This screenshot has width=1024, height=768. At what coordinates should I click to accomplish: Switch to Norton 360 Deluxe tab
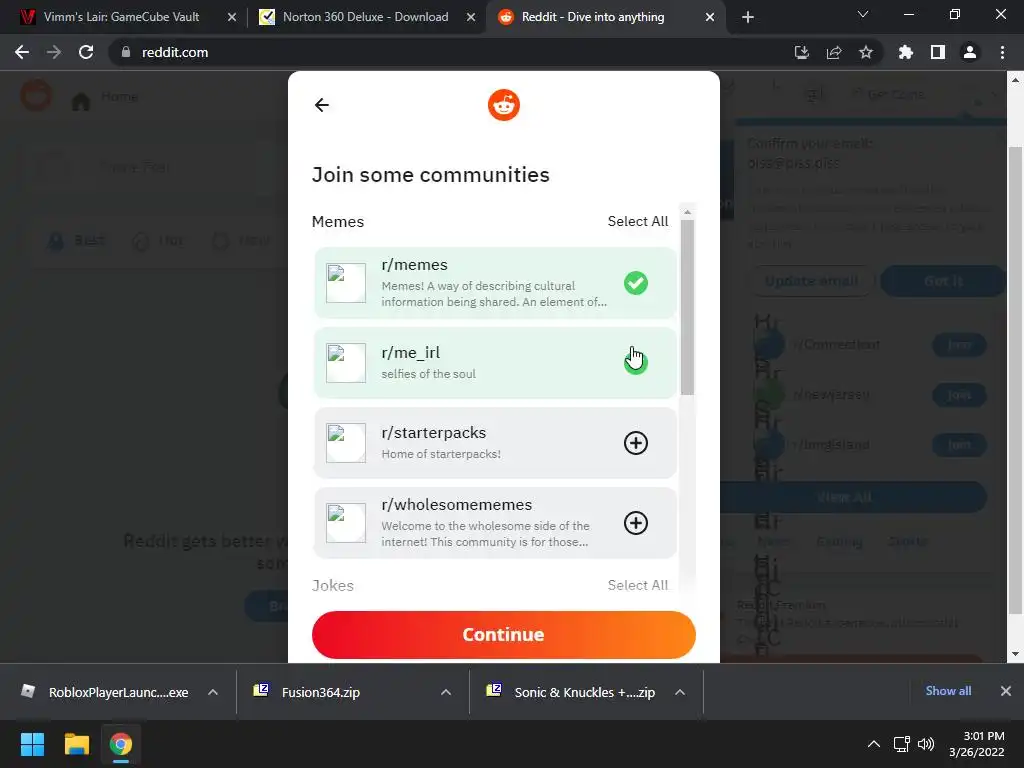click(366, 17)
